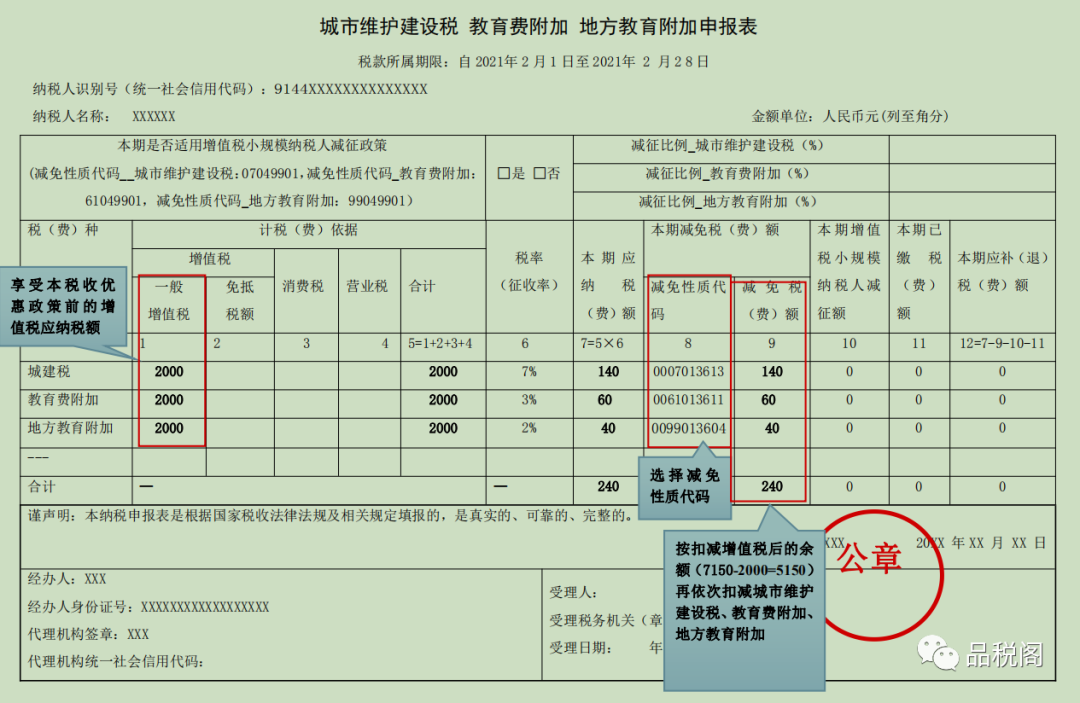This screenshot has height=703, width=1080.
Task: Click the 代理机构签章：XXX line
Action: click(88, 634)
